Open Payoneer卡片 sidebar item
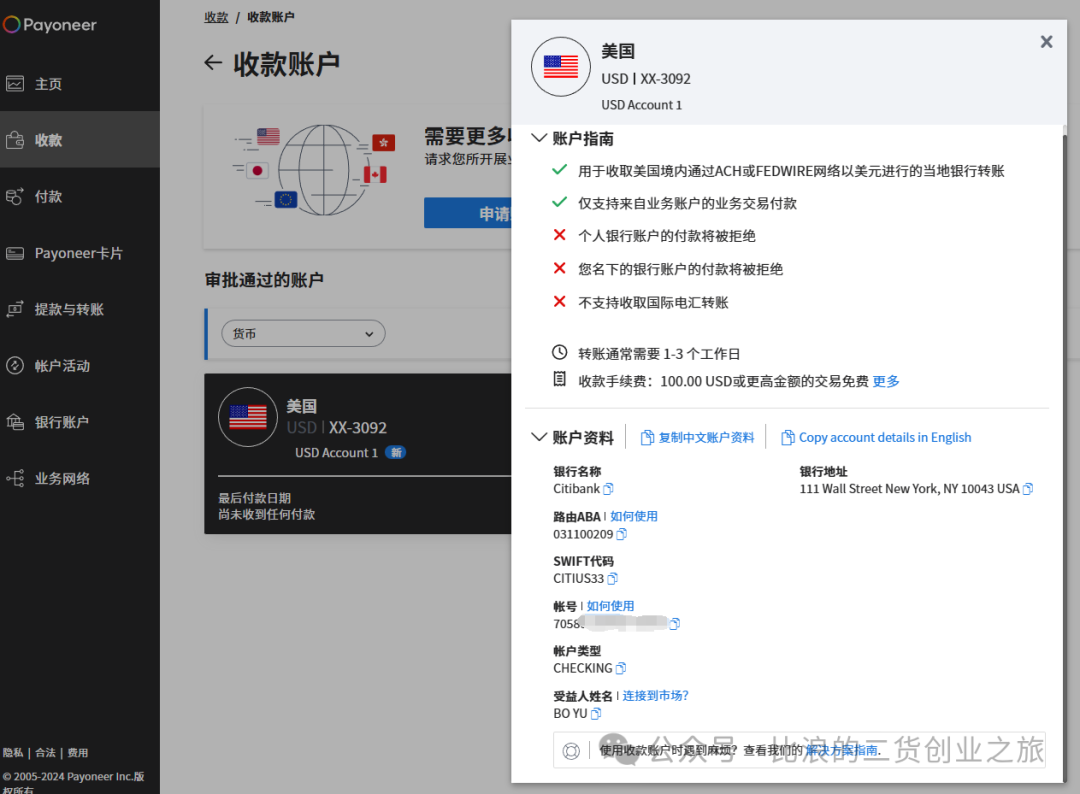1080x794 pixels. (x=78, y=253)
